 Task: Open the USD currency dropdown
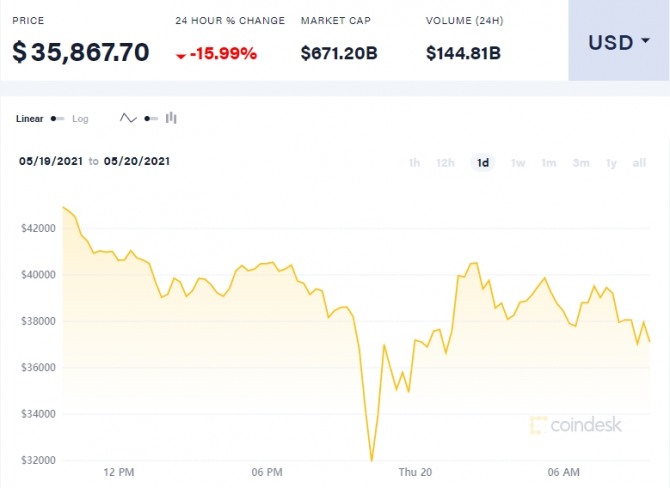tap(618, 42)
